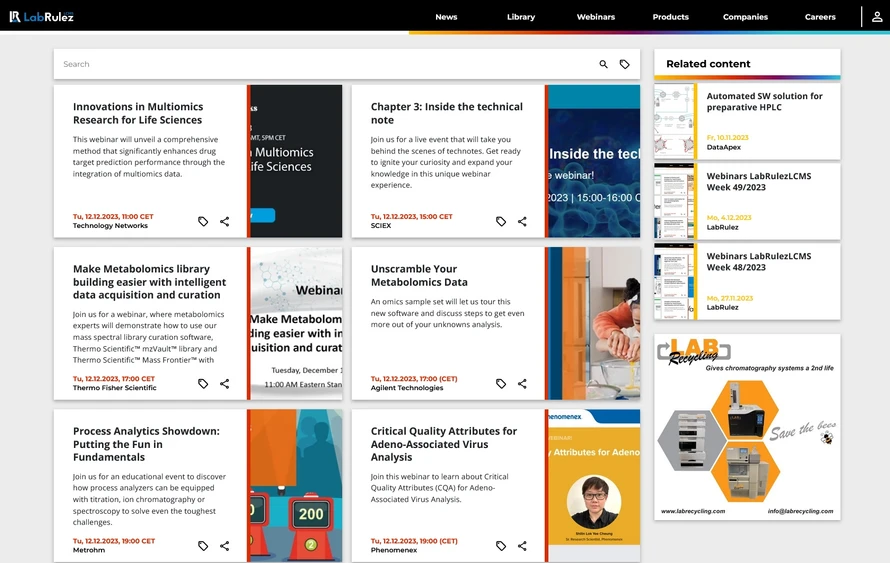
Task: Open Chapter 3: Inside the technical note title
Action: coord(447,113)
